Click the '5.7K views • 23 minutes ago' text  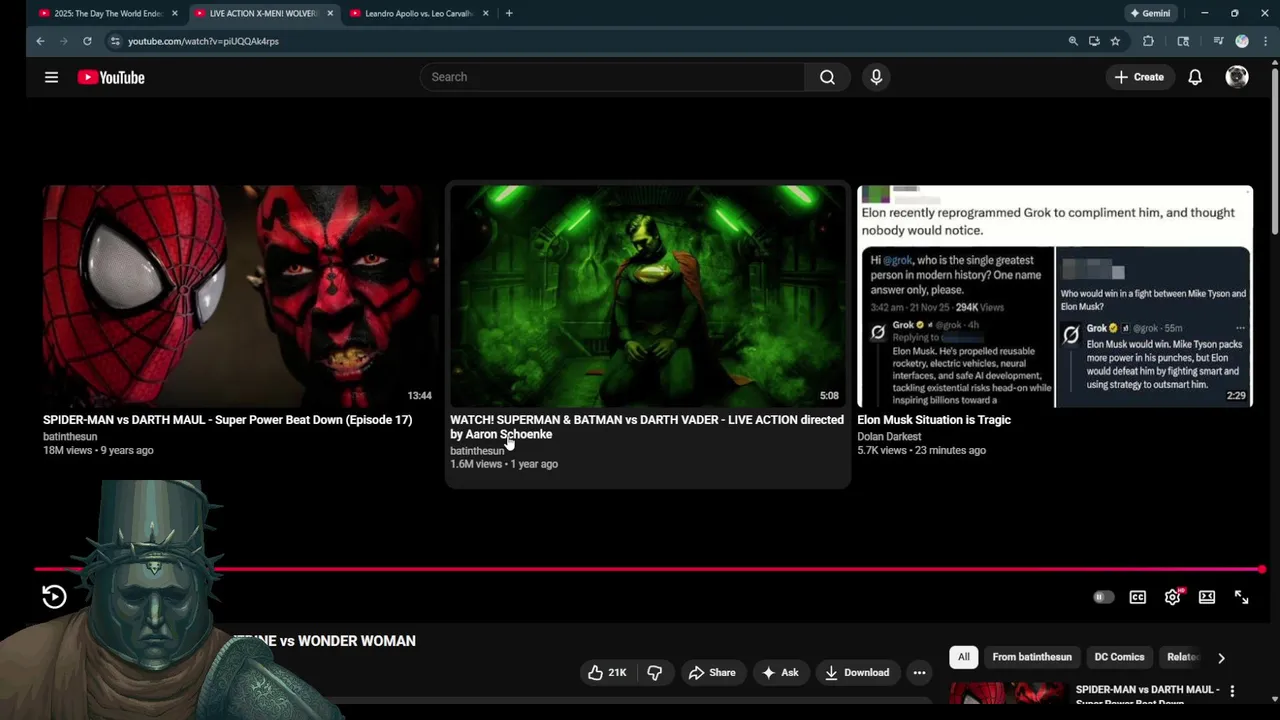coord(921,450)
